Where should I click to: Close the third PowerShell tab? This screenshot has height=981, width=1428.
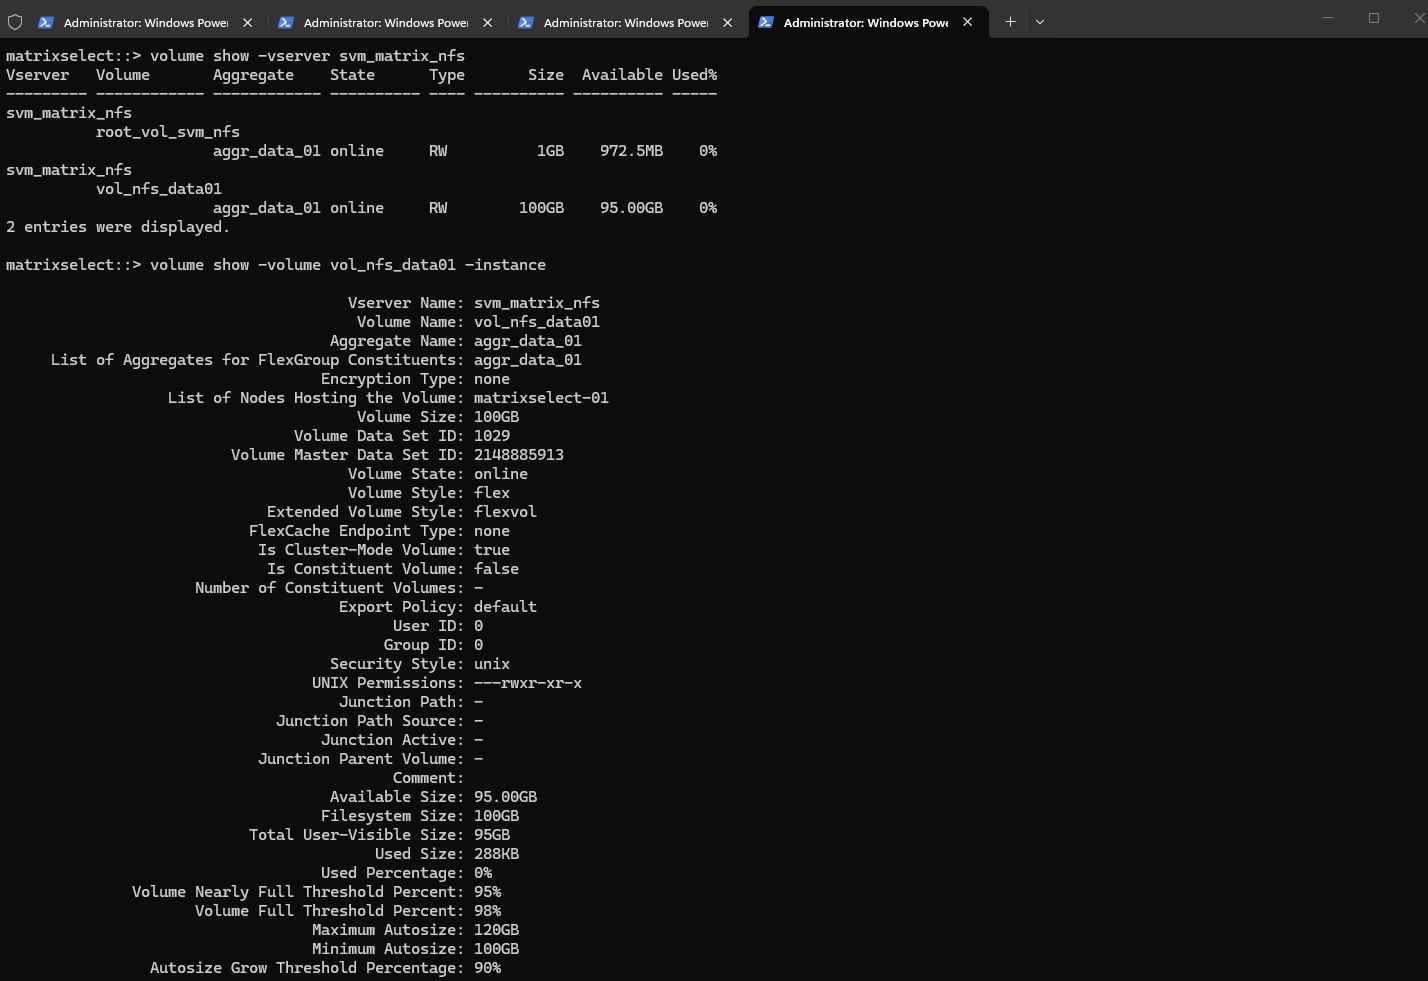(x=727, y=22)
